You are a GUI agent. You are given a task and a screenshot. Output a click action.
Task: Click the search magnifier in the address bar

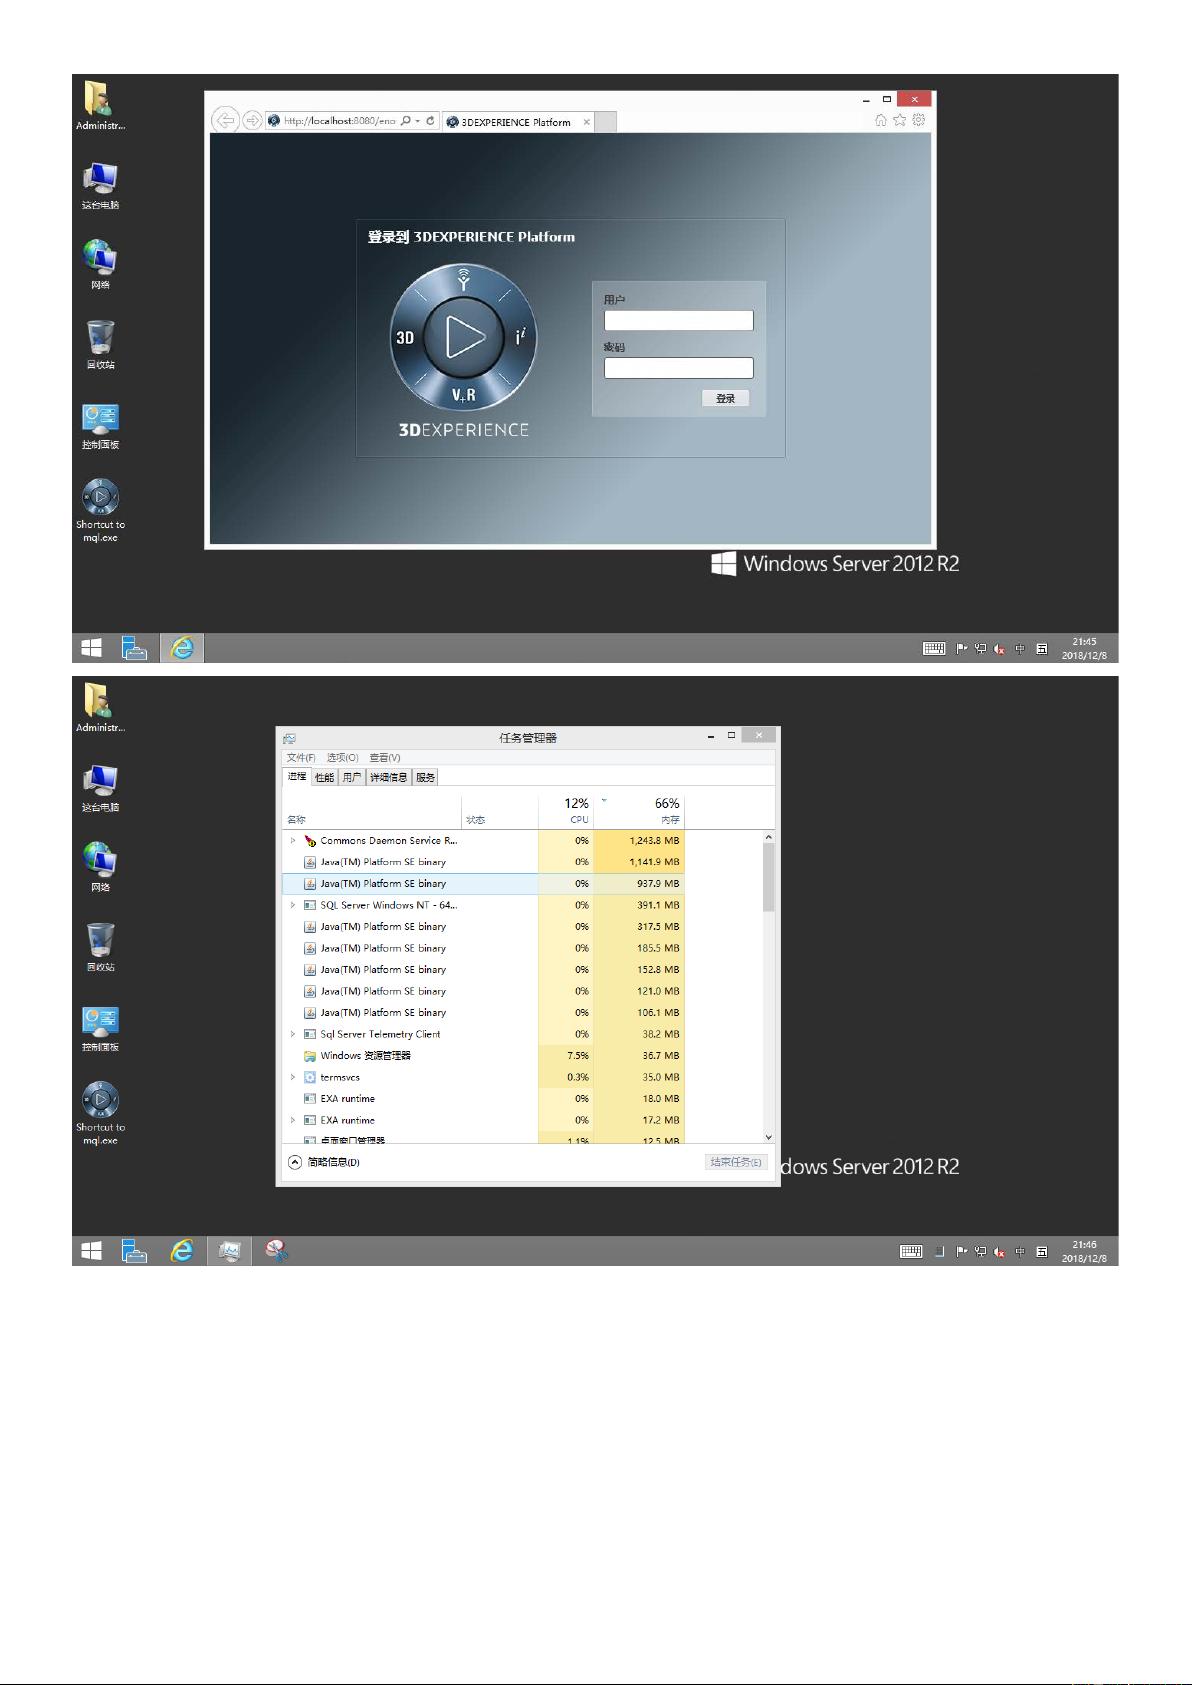405,121
